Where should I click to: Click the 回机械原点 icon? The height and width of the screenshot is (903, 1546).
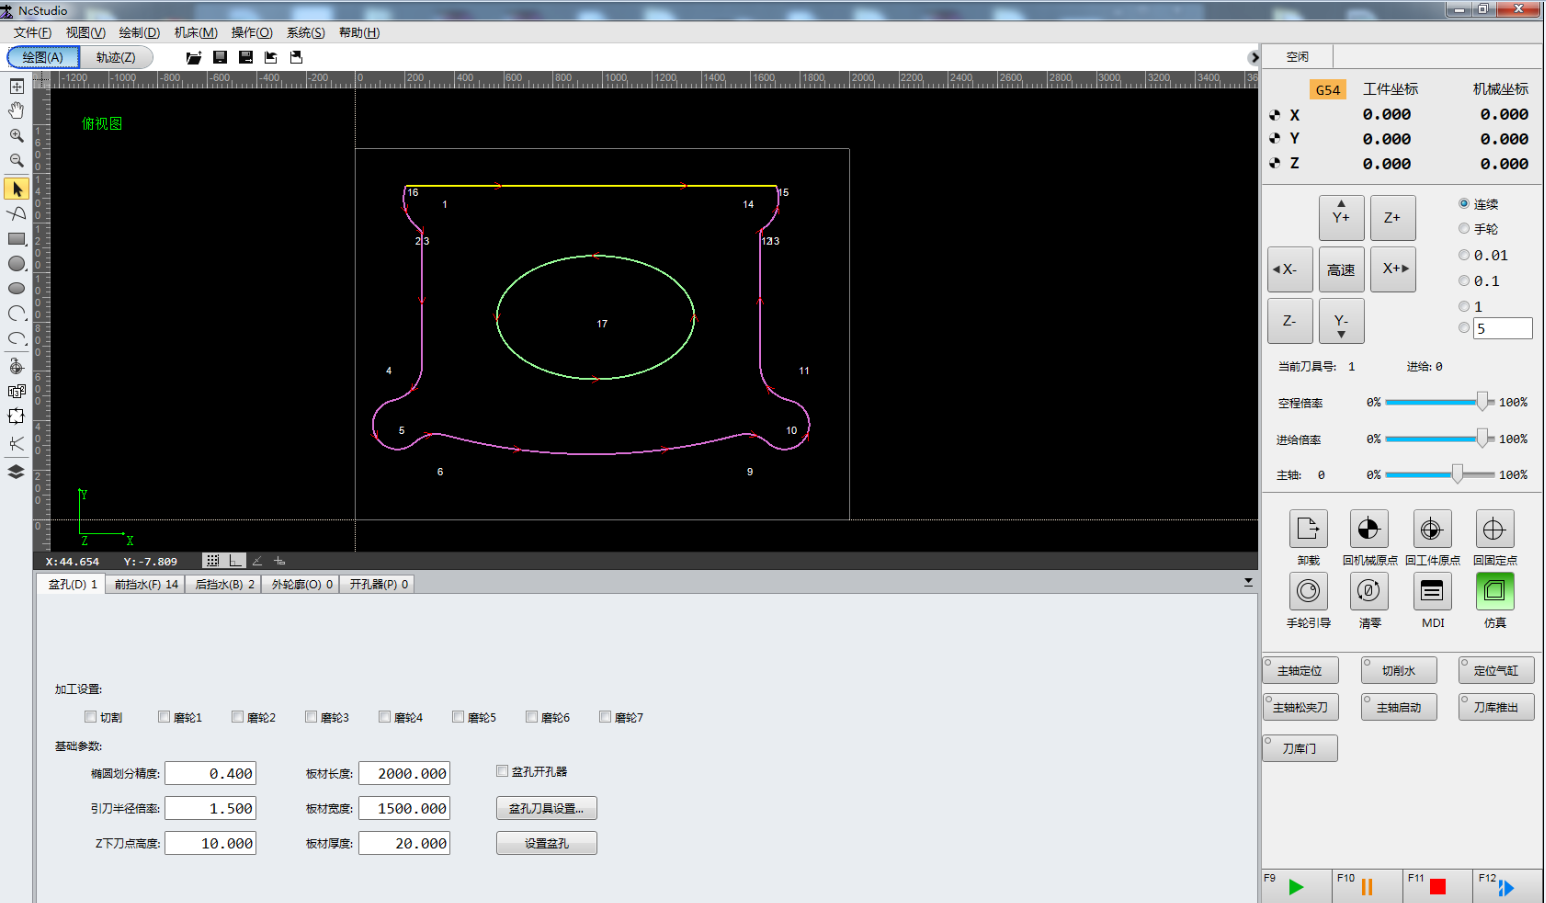pyautogui.click(x=1369, y=529)
